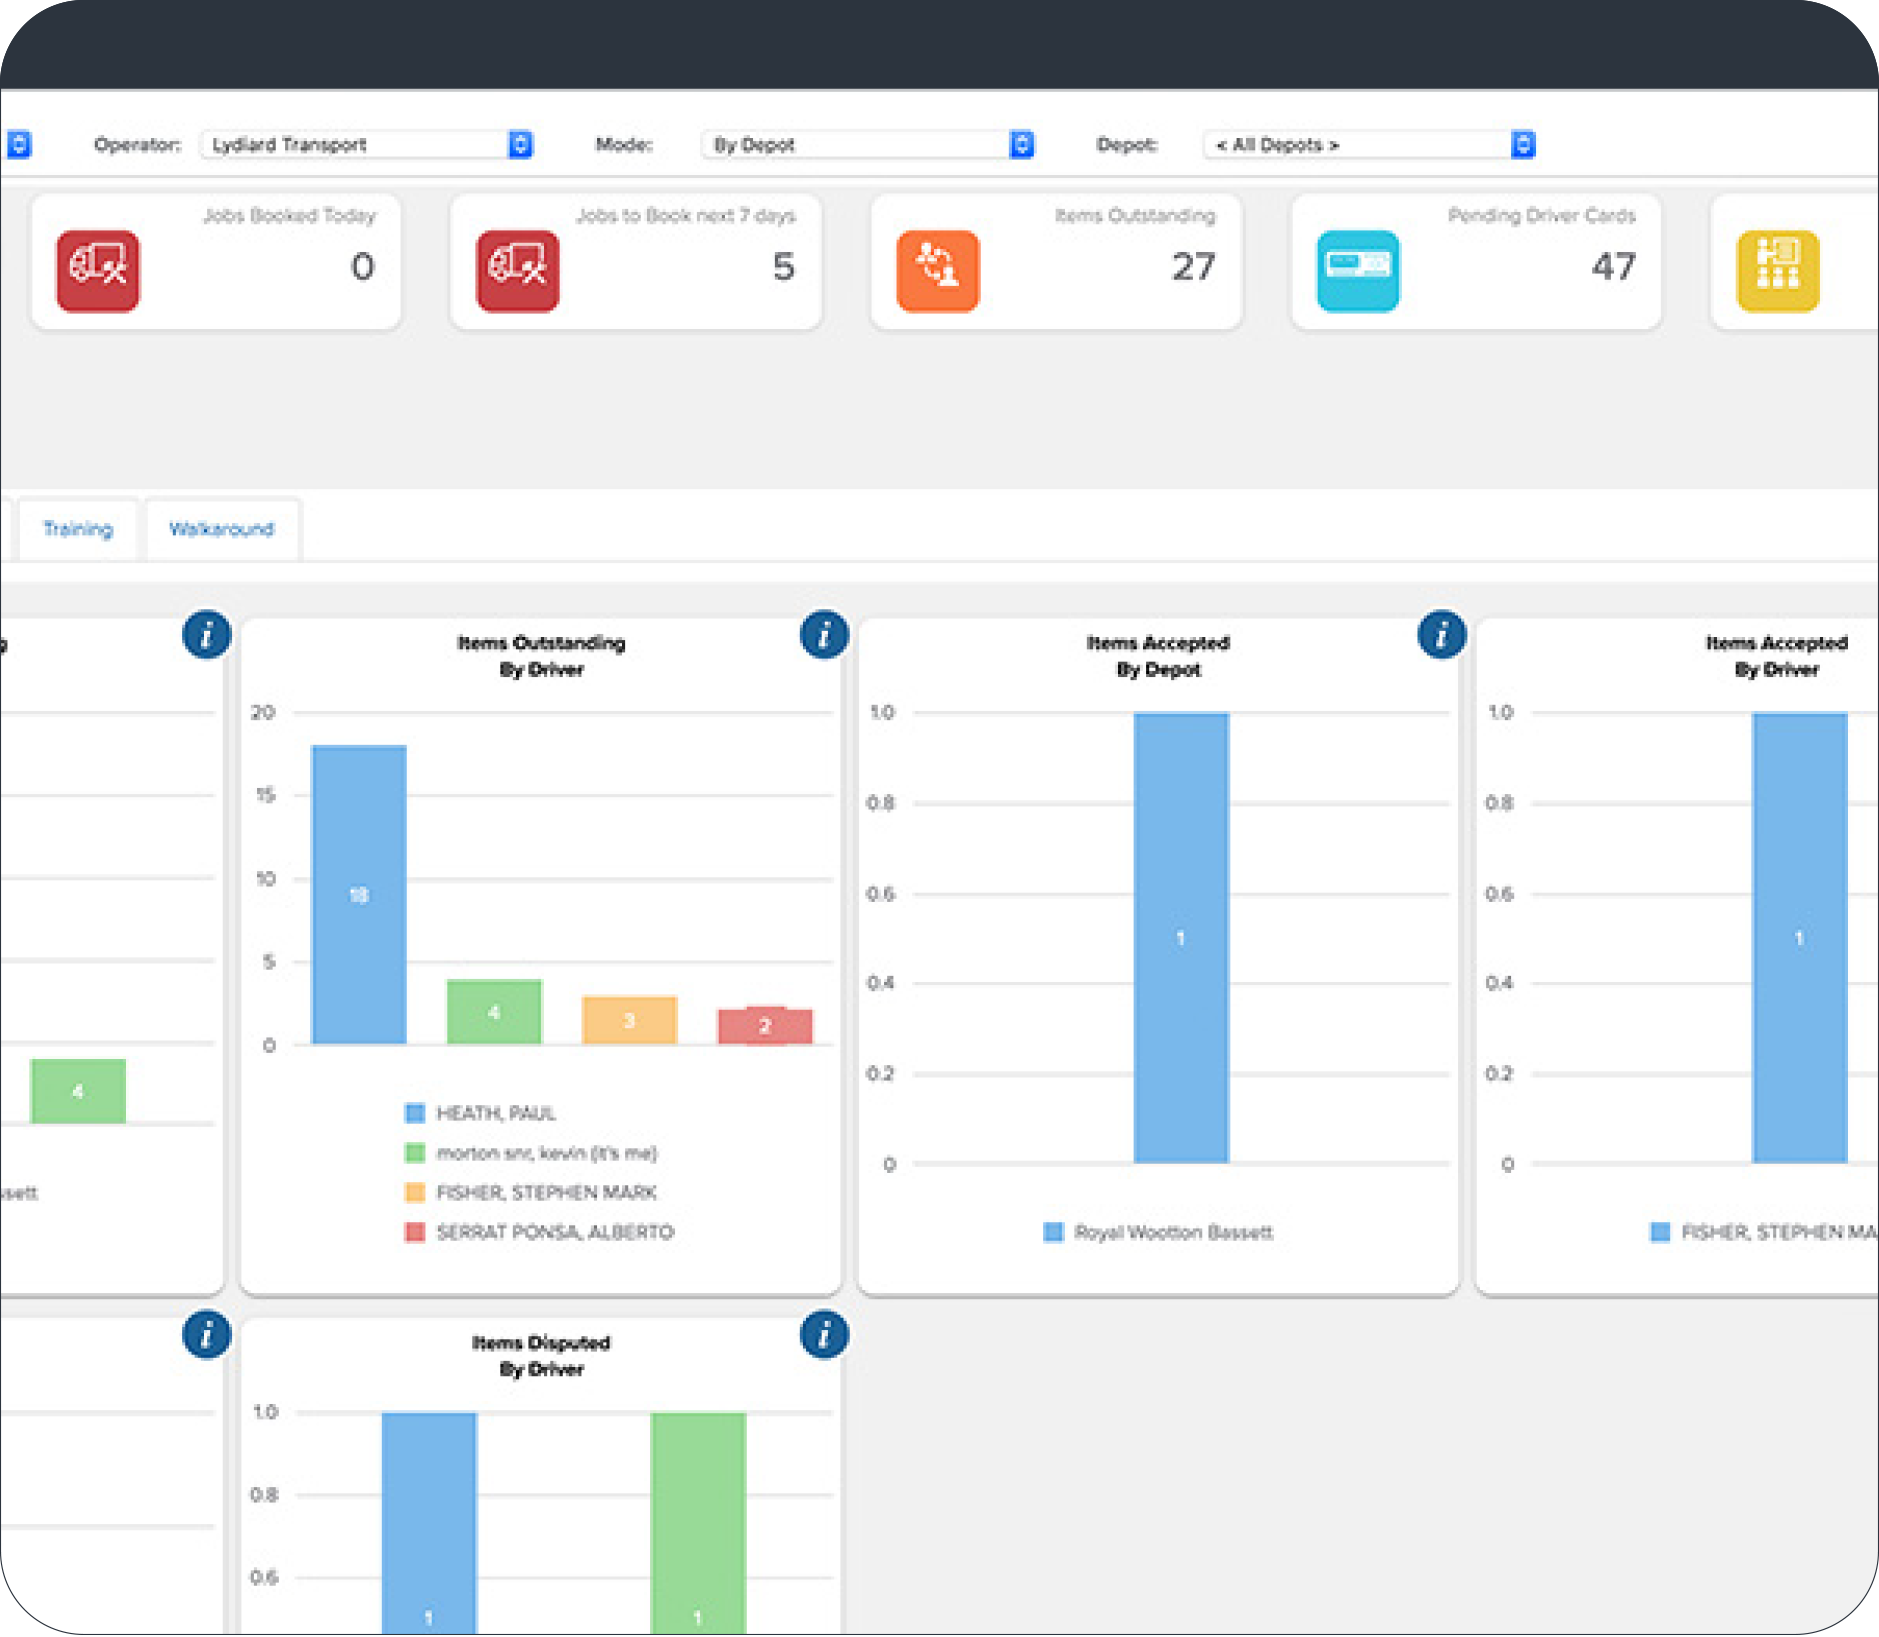Click the dropdown stepper left of Operator
Viewport: 1879px width, 1637px height.
pos(19,145)
